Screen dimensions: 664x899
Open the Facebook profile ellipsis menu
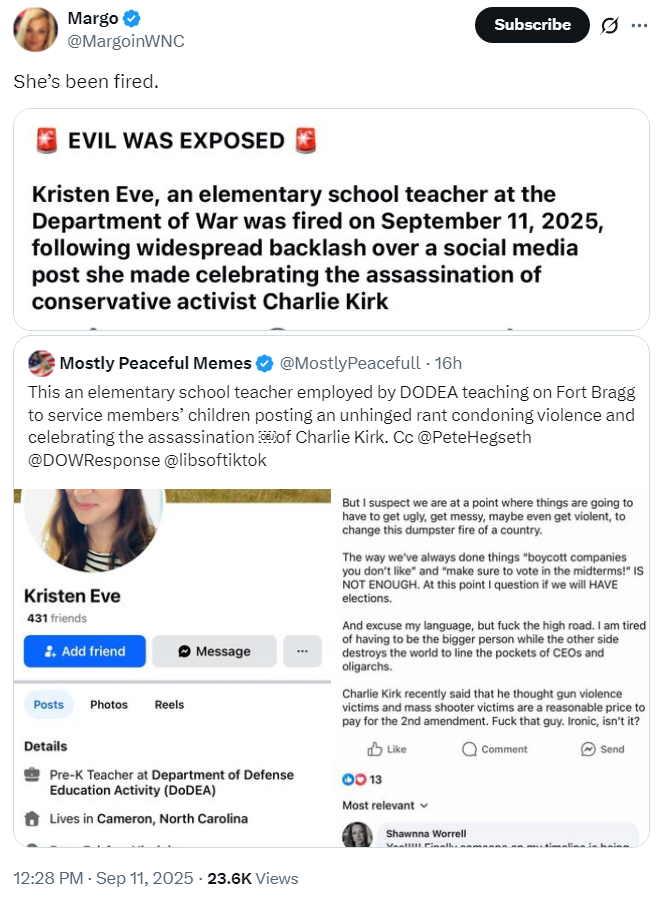(x=302, y=651)
